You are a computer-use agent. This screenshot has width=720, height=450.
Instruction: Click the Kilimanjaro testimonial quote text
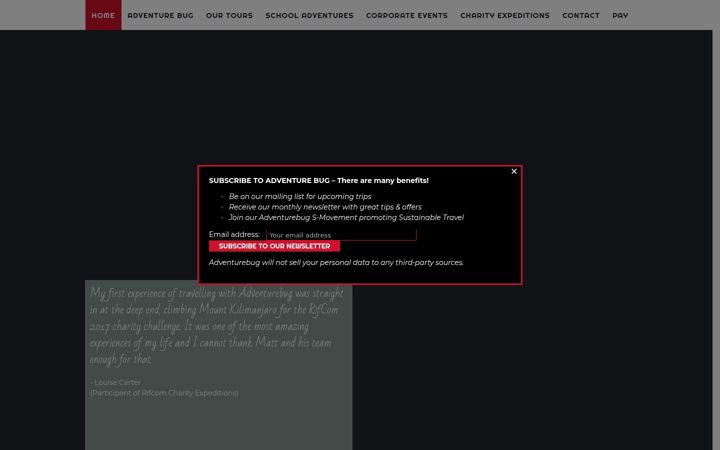(x=216, y=326)
